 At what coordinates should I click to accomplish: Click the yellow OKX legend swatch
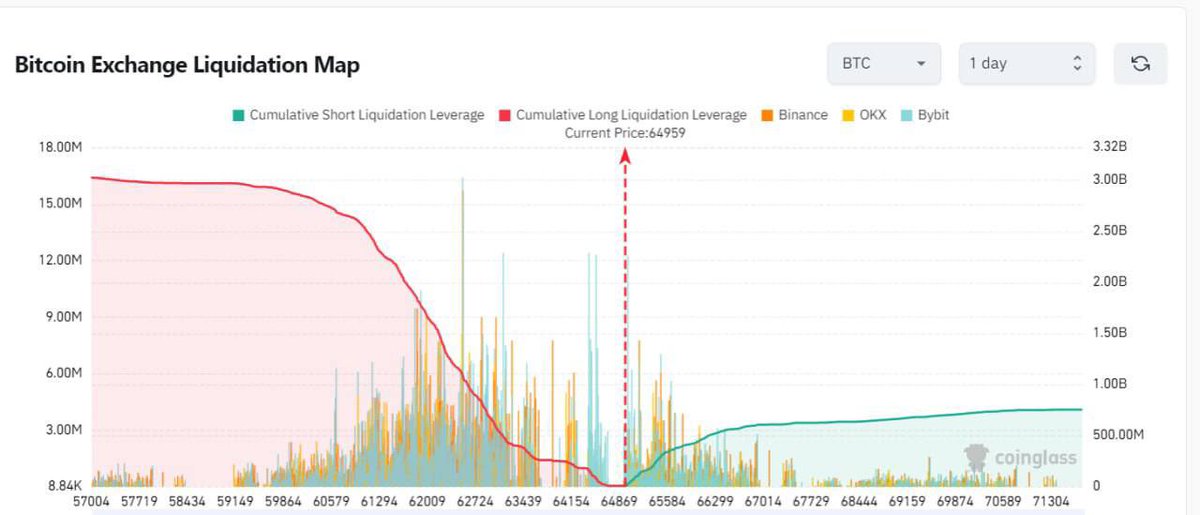coord(848,115)
